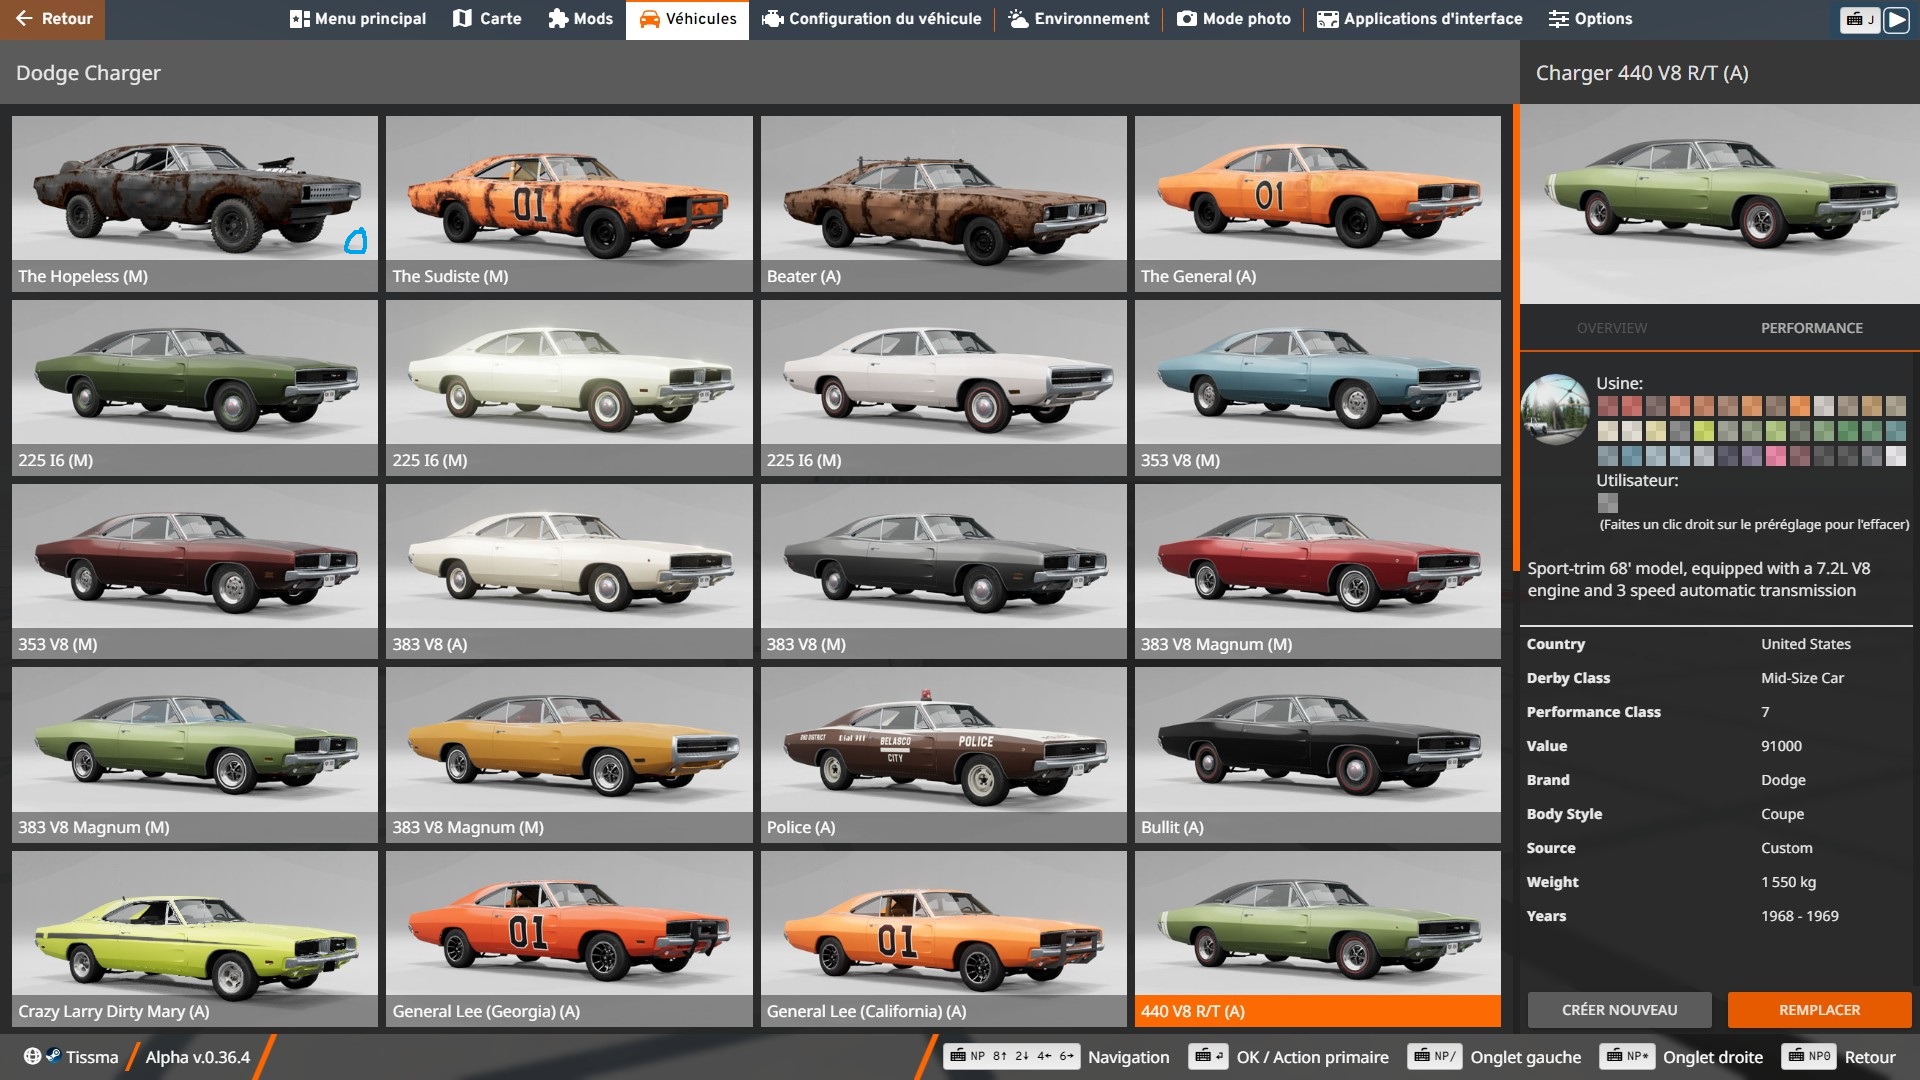The height and width of the screenshot is (1080, 1920).
Task: Open the Mods puzzle-piece menu
Action: point(580,19)
